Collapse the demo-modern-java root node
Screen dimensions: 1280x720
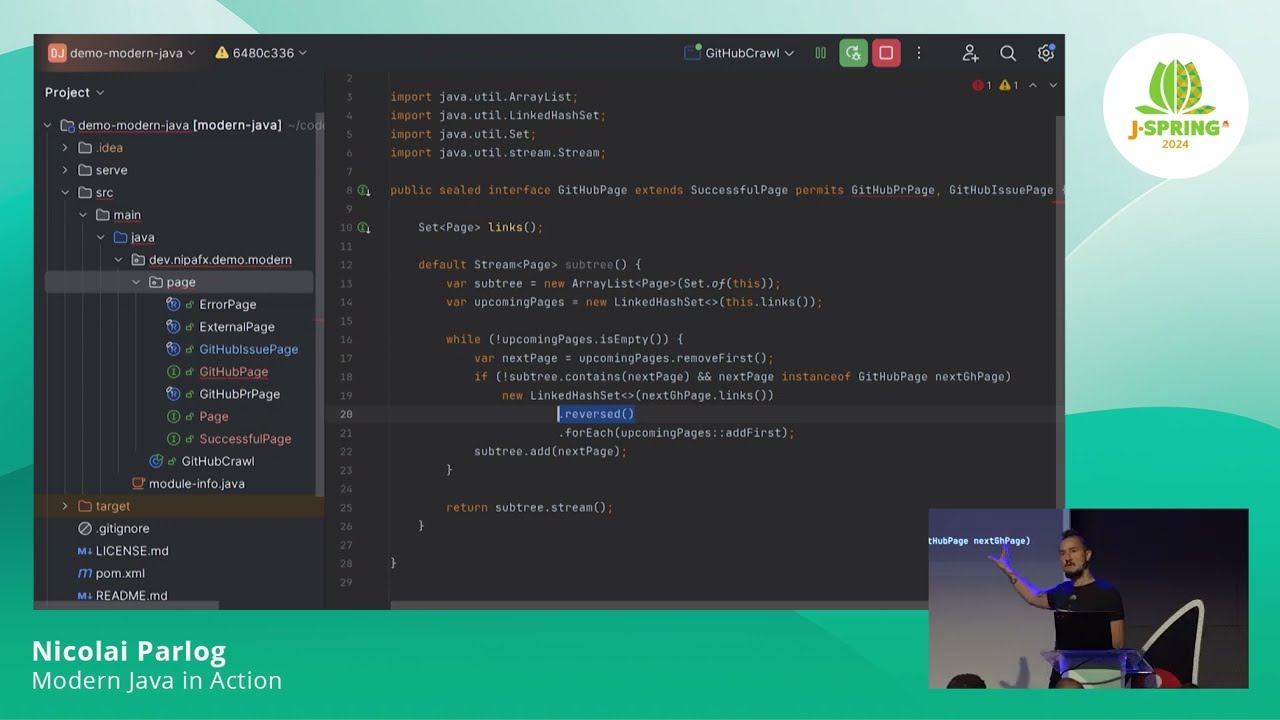tap(47, 125)
